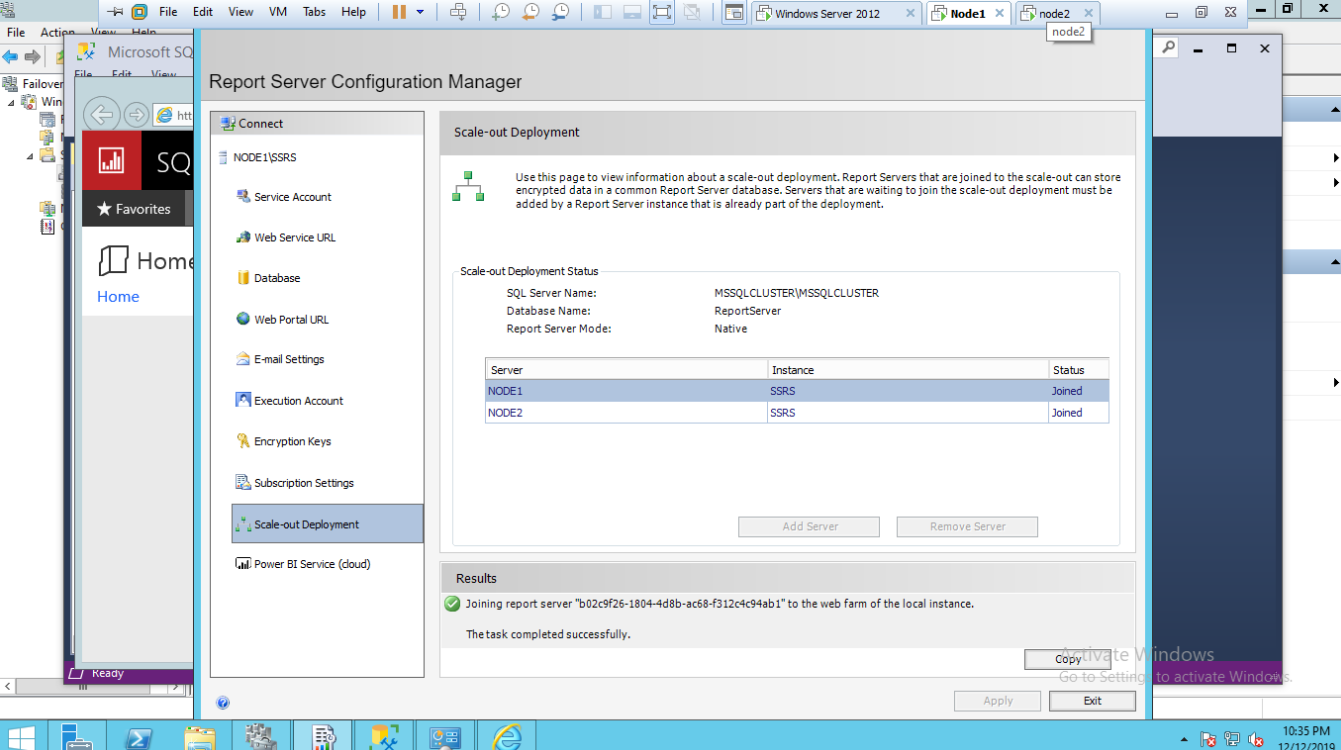Open the Database configuration page icon
This screenshot has width=1341, height=750.
[243, 278]
